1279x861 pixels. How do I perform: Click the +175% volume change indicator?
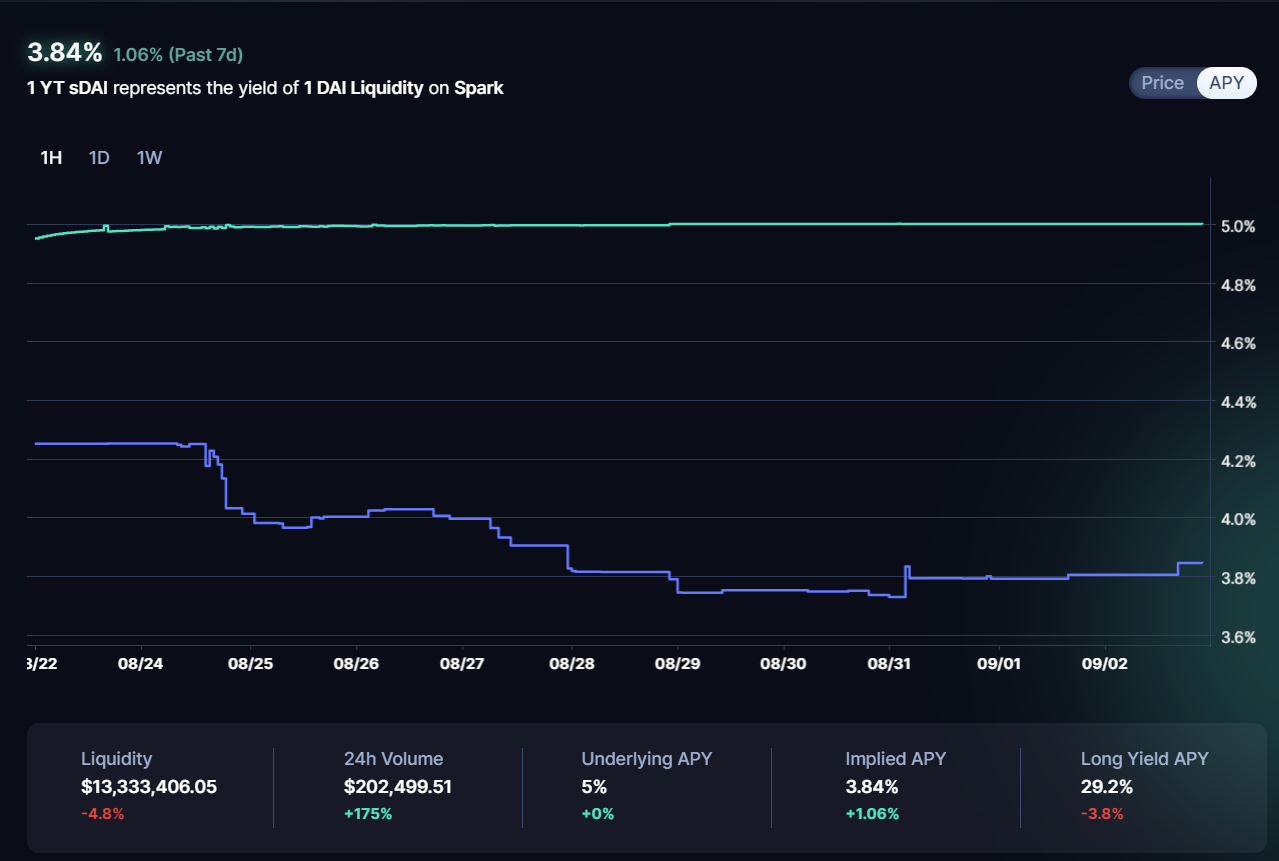[368, 814]
